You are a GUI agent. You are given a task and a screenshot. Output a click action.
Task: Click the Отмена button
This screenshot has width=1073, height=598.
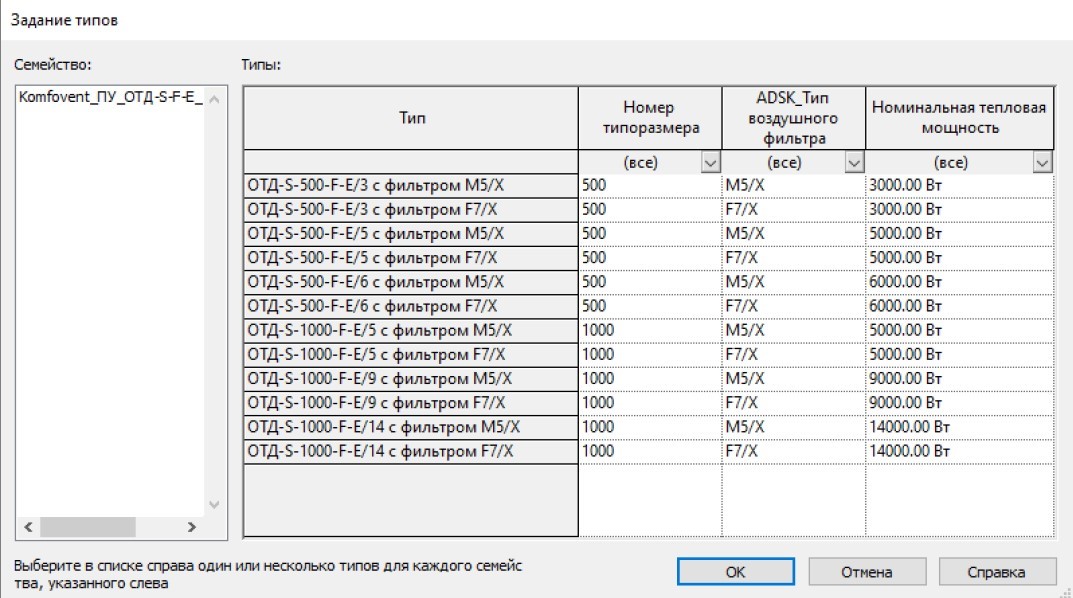pyautogui.click(x=867, y=572)
